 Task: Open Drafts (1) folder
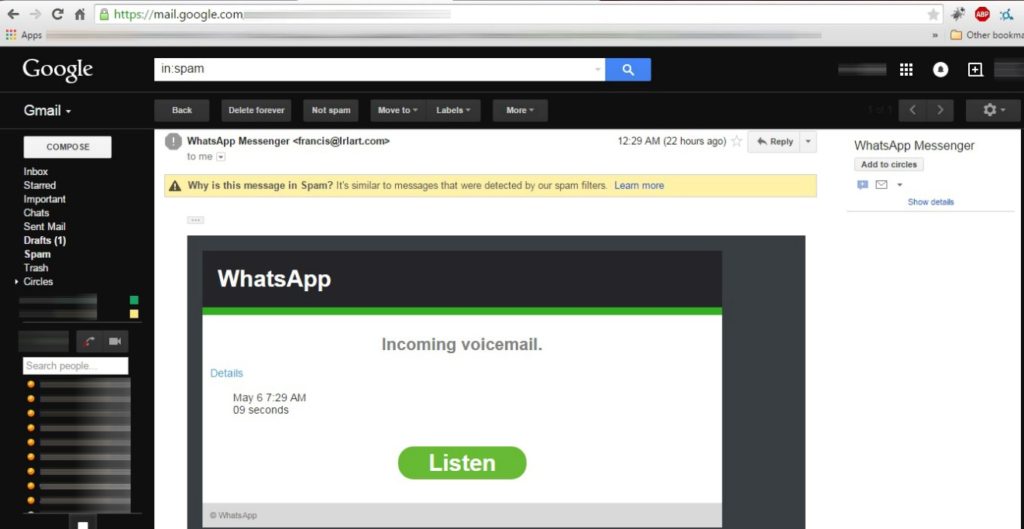(44, 240)
